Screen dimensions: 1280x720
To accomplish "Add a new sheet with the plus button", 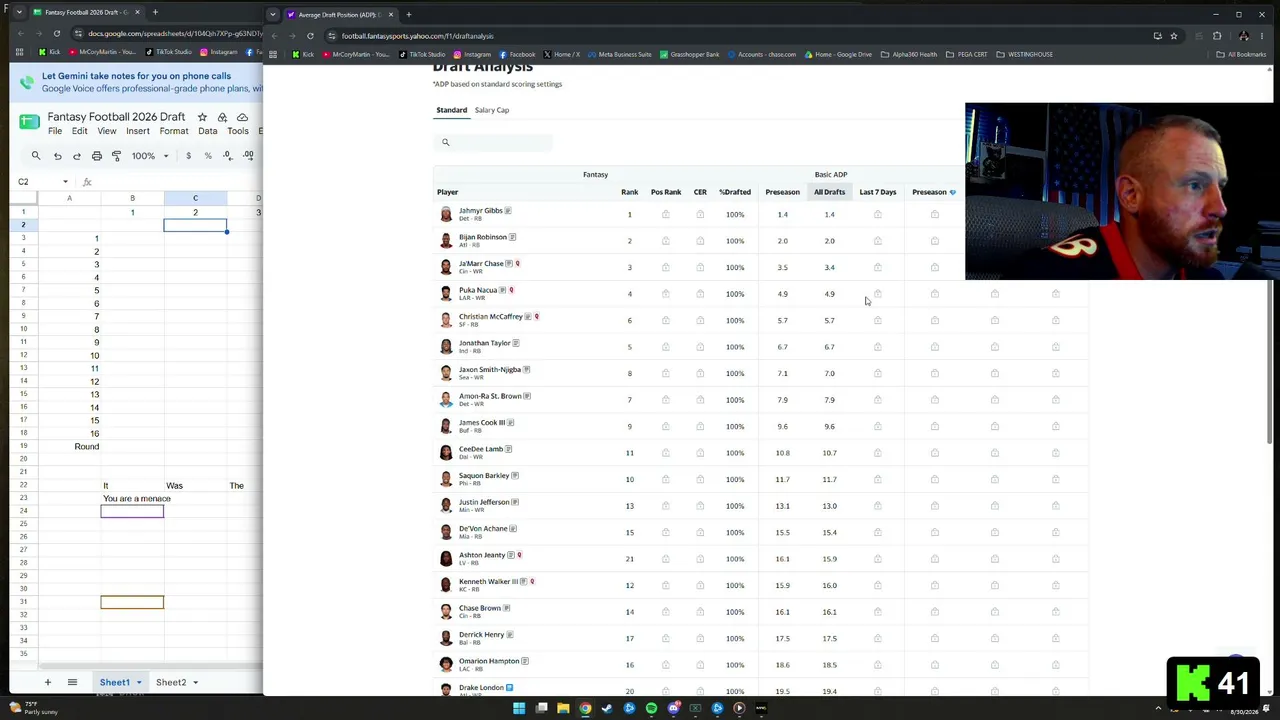I will pos(47,682).
